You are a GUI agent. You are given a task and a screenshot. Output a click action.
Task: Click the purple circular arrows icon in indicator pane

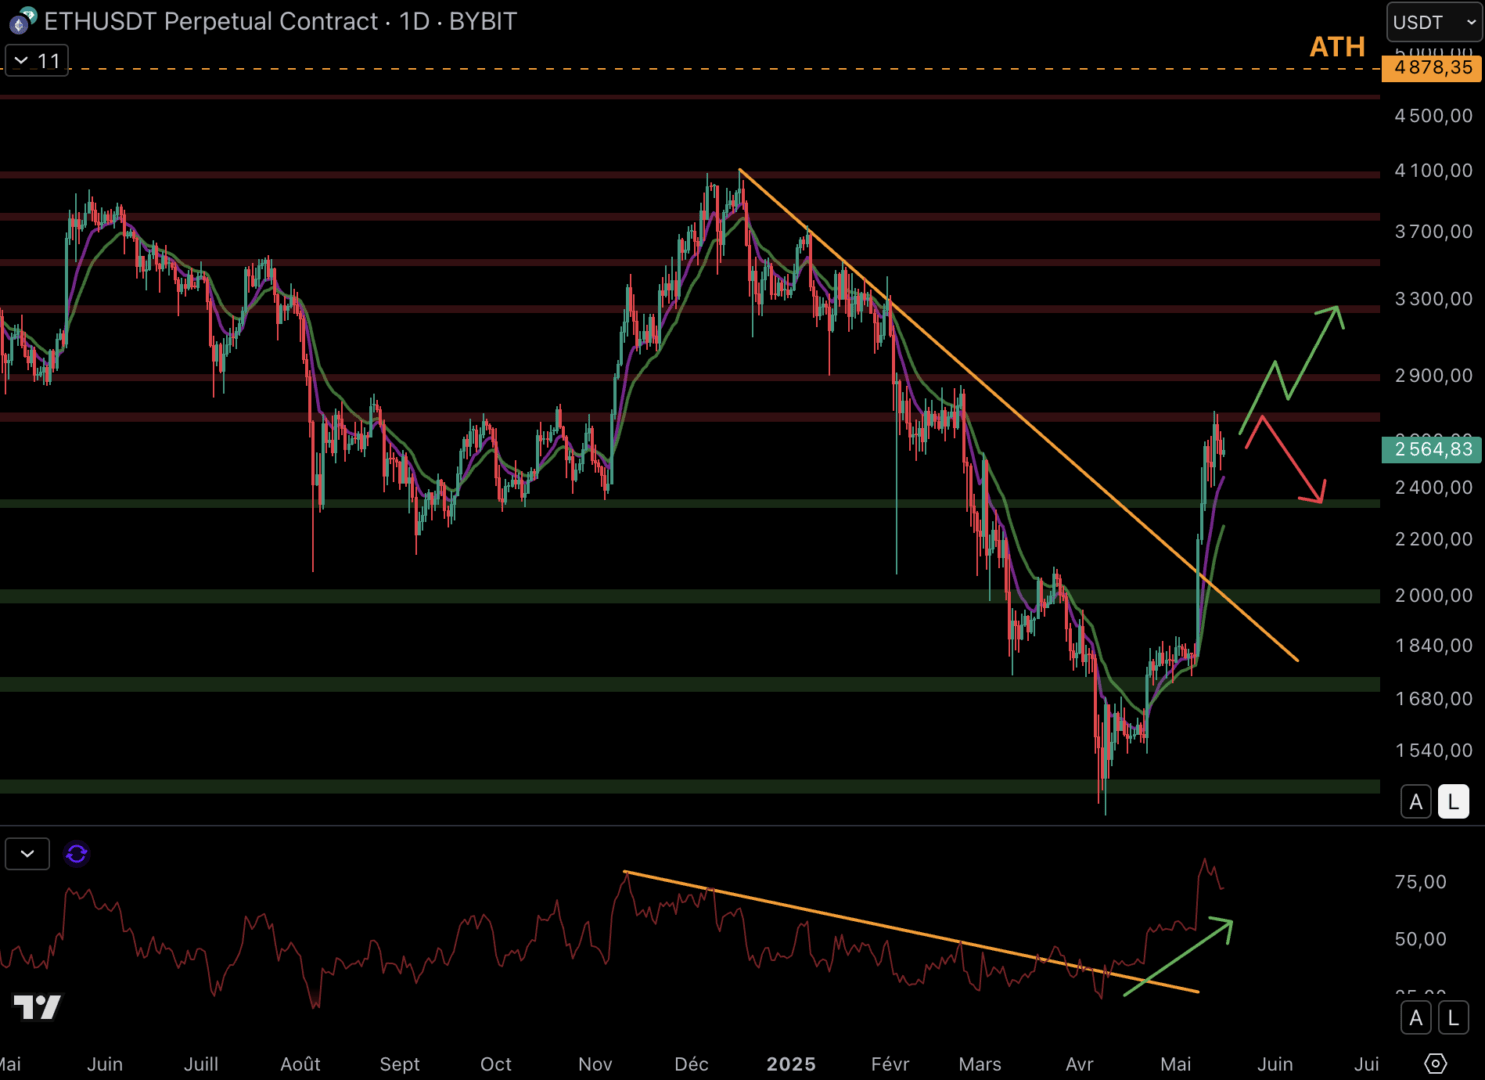[76, 854]
